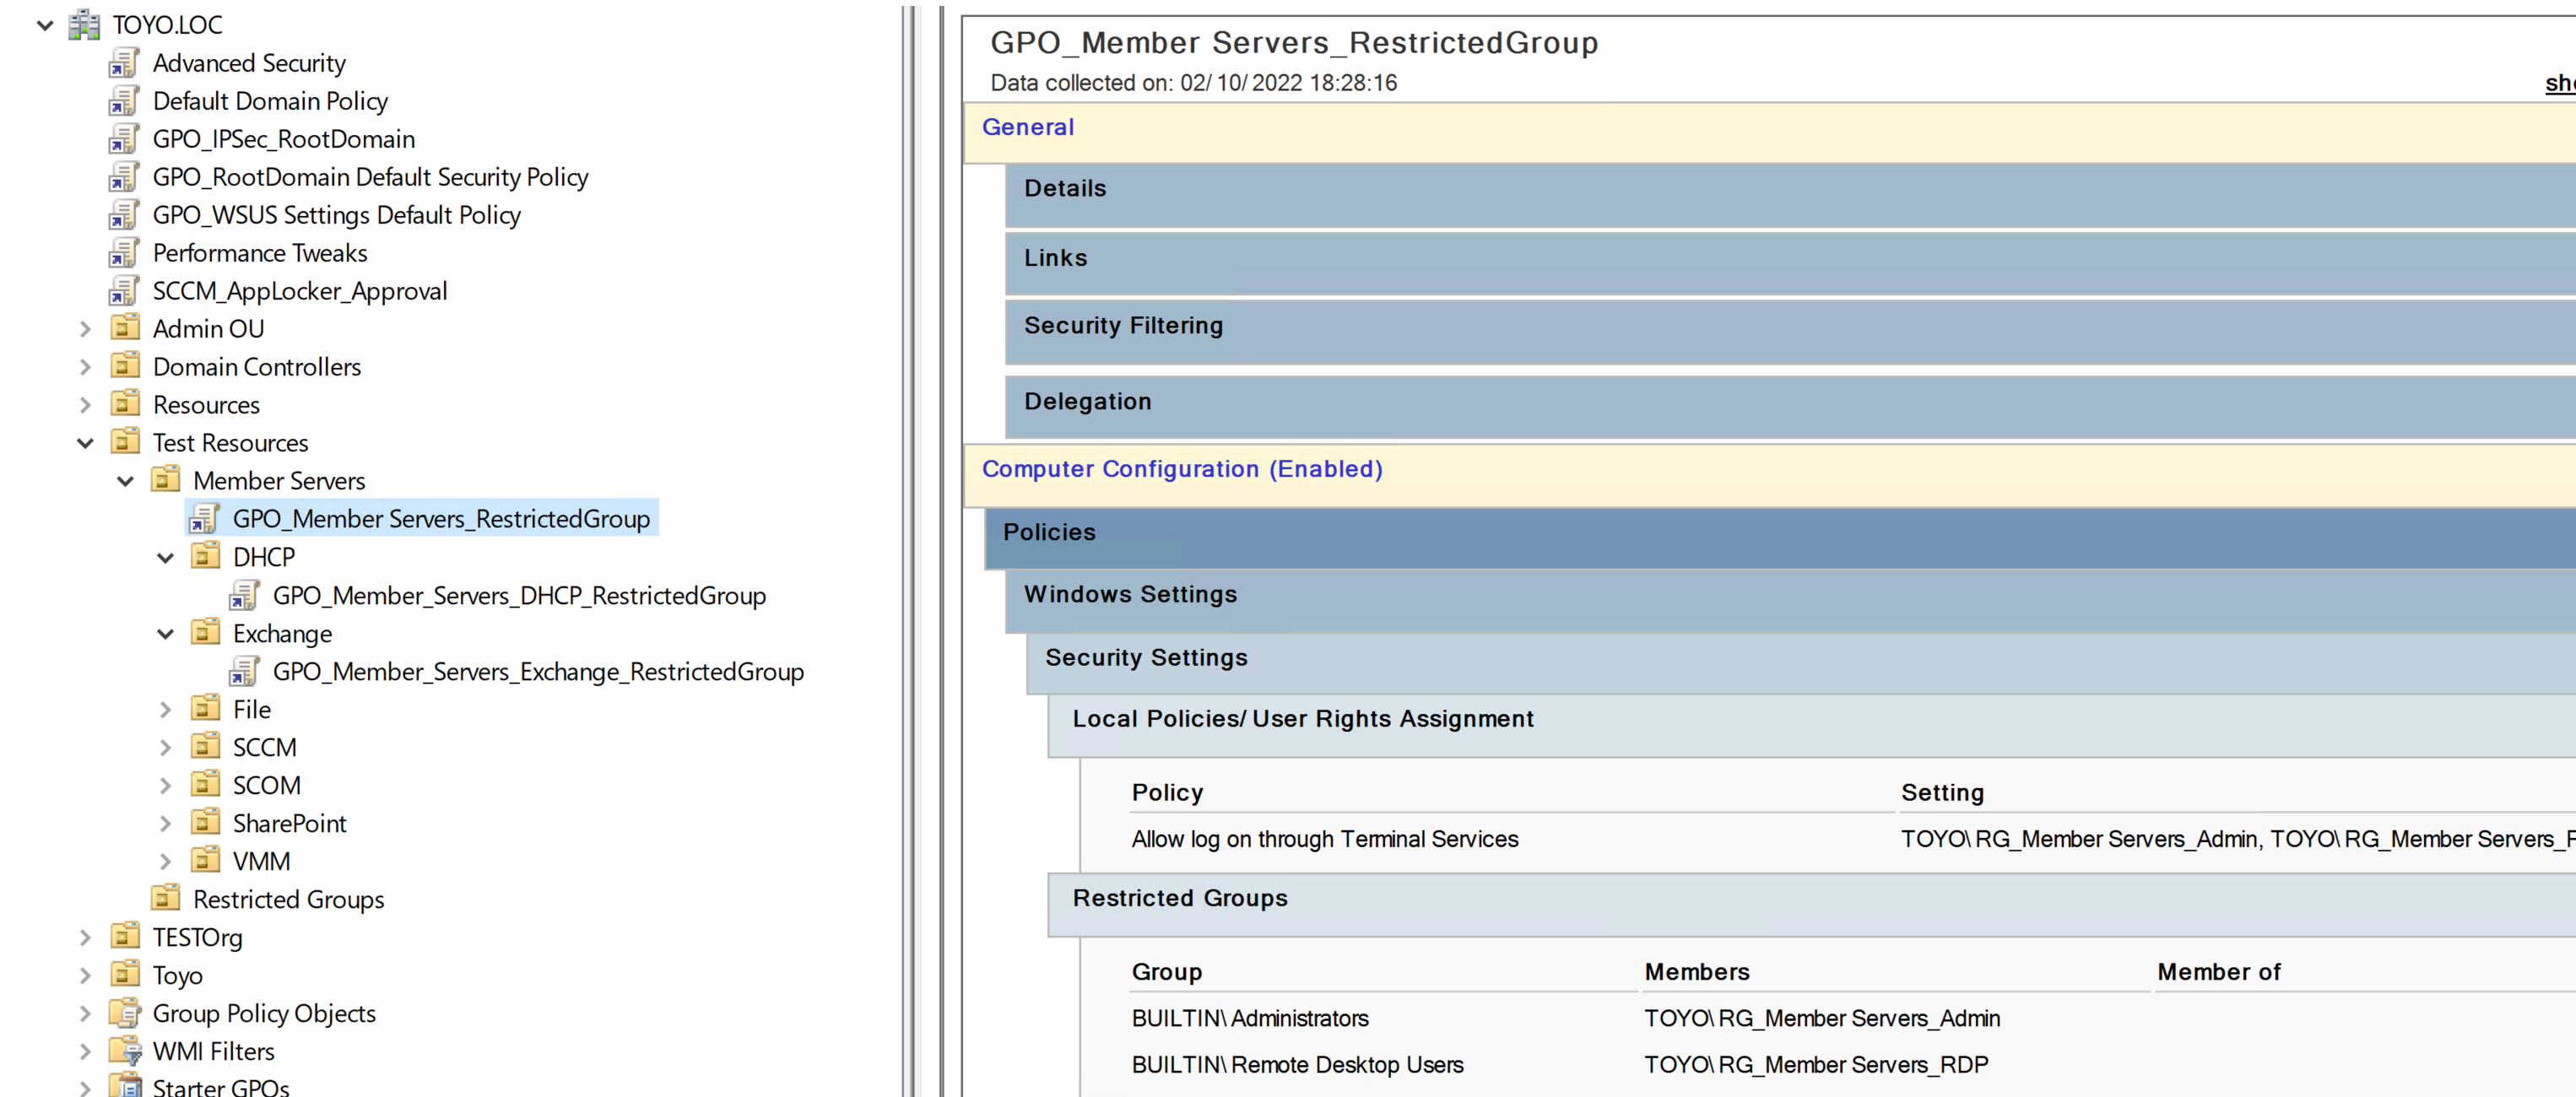
Task: Click the SCCM_AppLocker_Approval GPO icon
Action: [122, 291]
